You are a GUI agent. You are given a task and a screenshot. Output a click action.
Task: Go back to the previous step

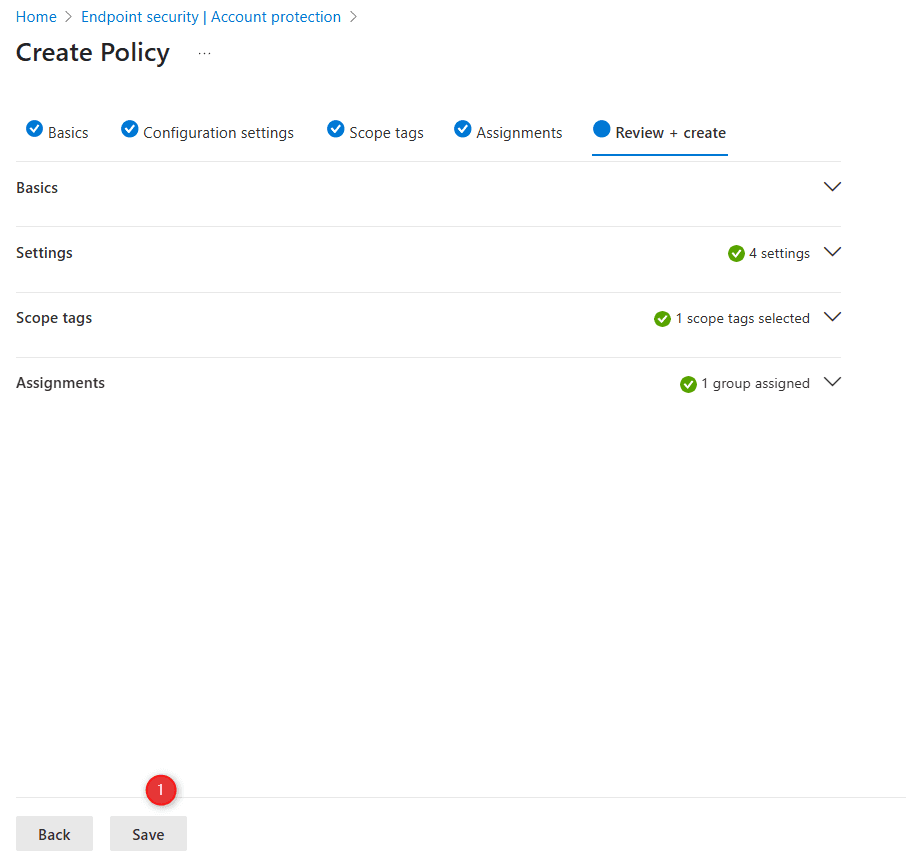coord(54,833)
